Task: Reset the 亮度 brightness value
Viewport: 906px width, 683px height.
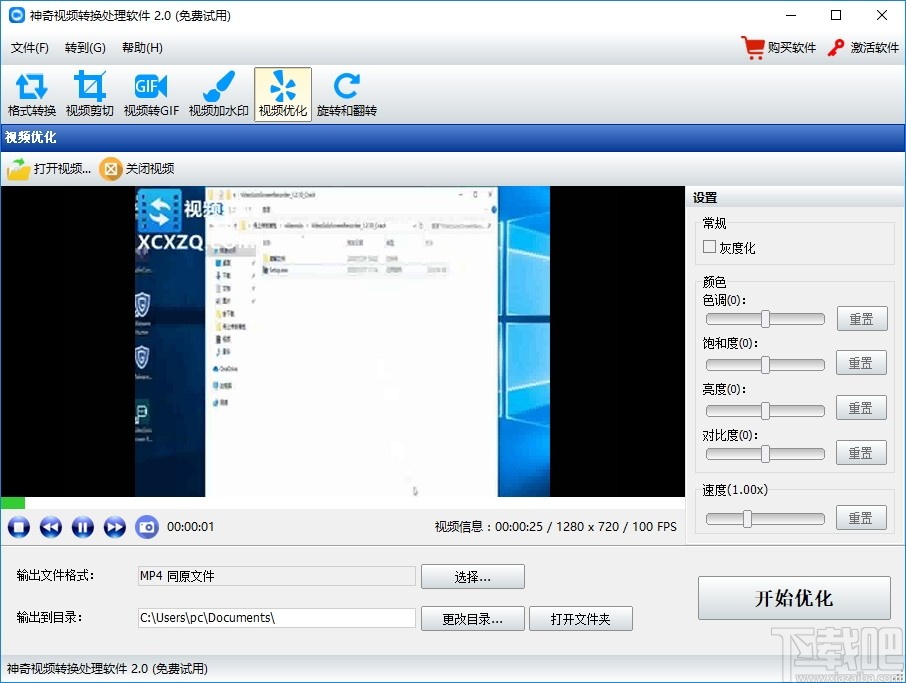Action: (x=862, y=408)
